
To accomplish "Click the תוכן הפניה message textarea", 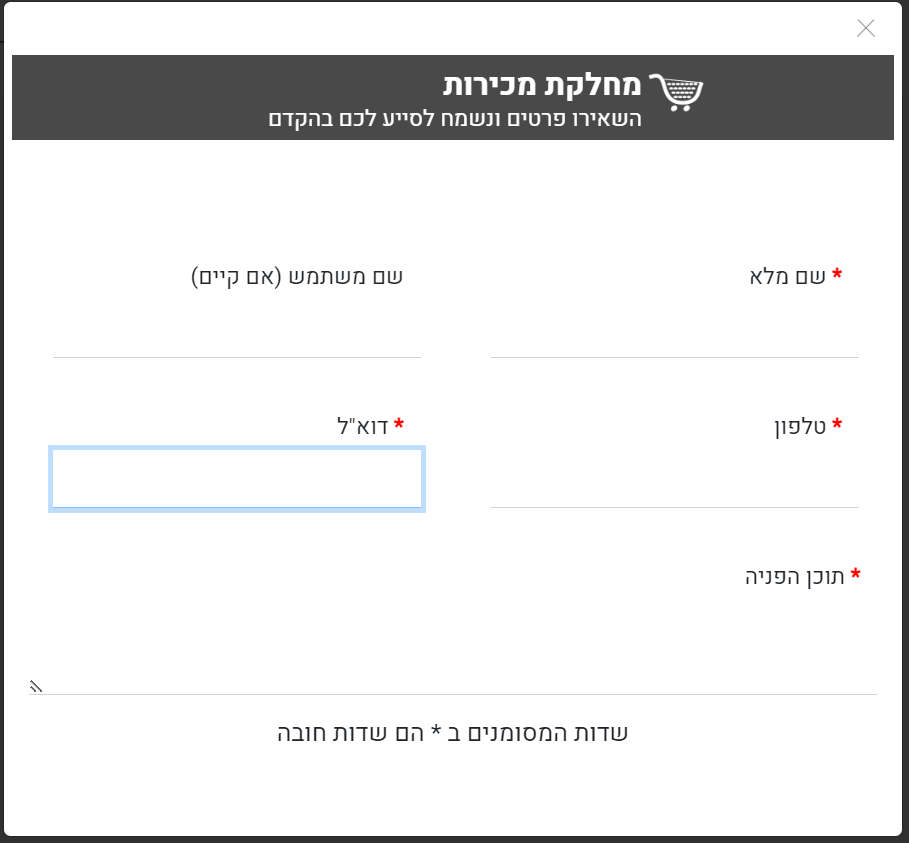I will pyautogui.click(x=450, y=645).
